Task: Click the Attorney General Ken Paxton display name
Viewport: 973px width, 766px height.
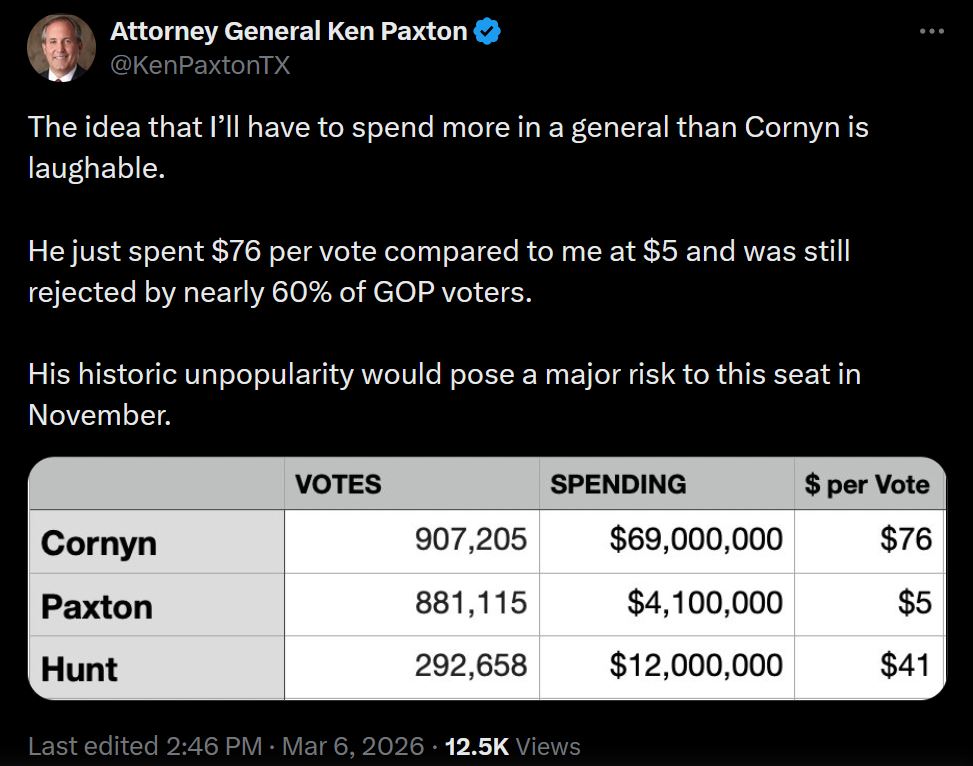Action: (x=288, y=32)
